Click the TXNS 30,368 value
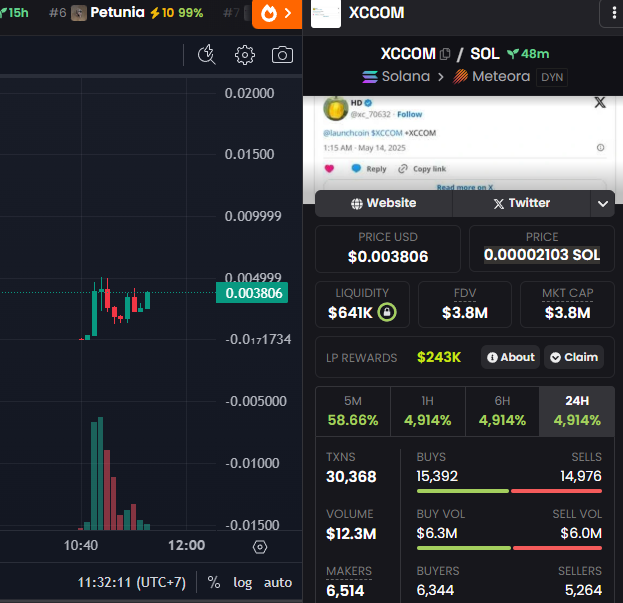Screen dimensions: 623x603 (x=351, y=476)
